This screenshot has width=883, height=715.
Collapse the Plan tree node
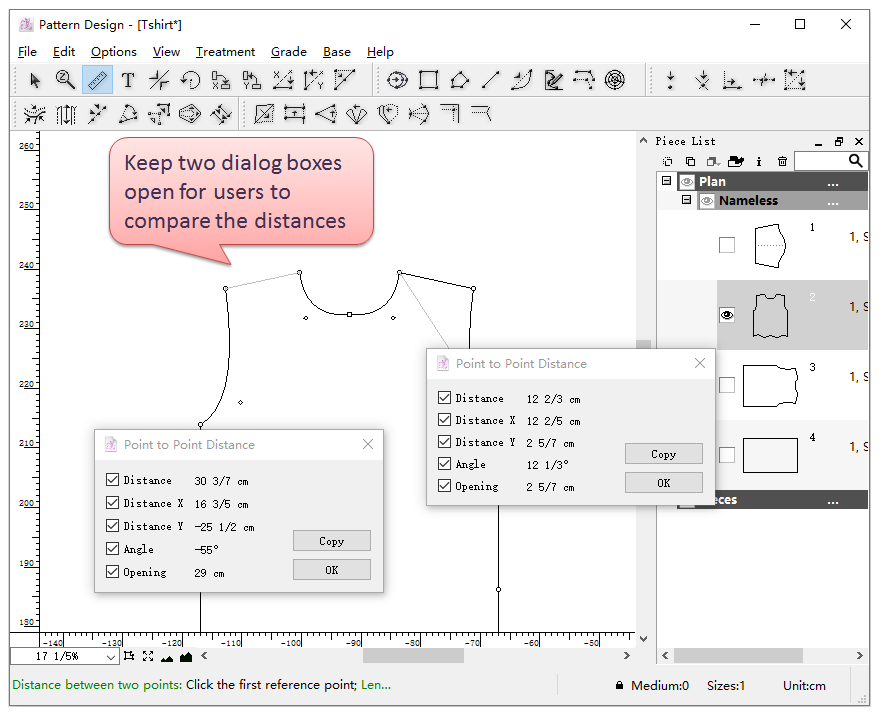(x=666, y=181)
